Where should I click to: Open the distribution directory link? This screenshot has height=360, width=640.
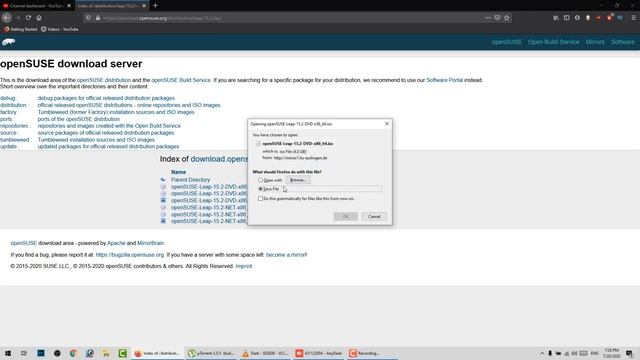(x=13, y=105)
